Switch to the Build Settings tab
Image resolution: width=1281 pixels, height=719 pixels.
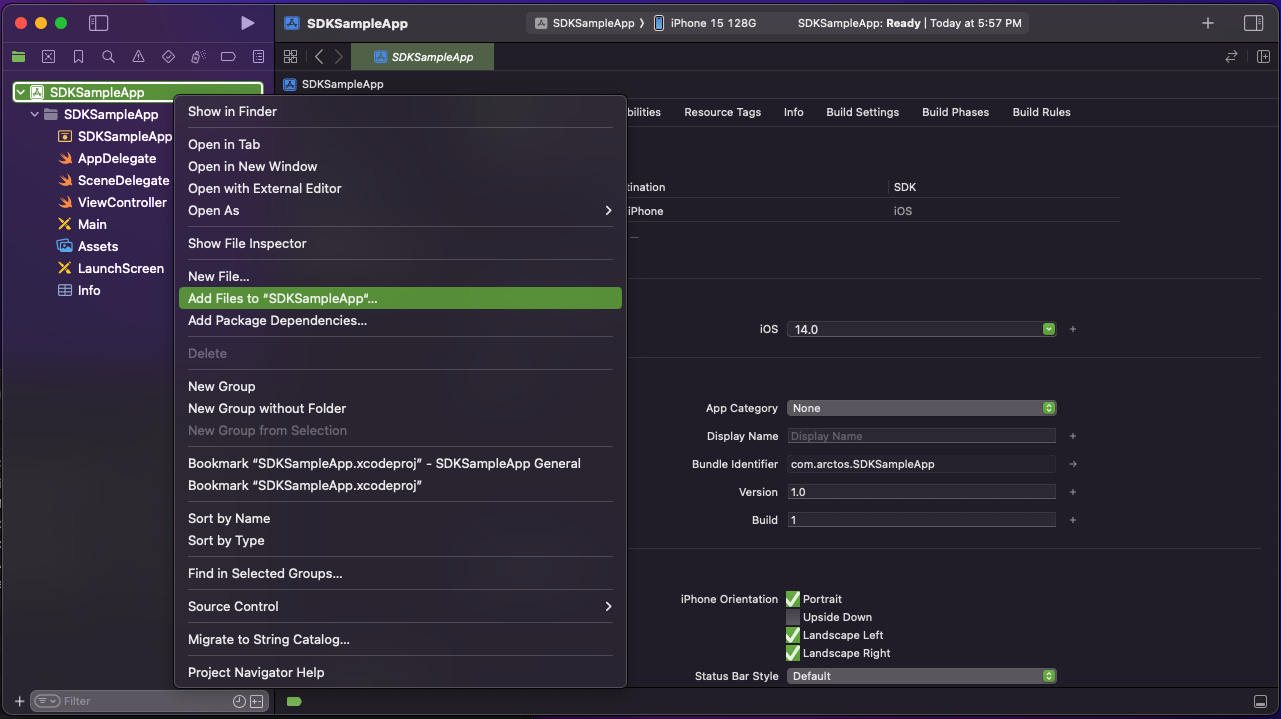coord(862,112)
